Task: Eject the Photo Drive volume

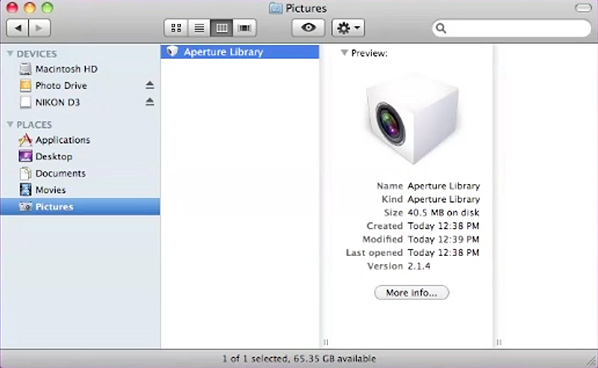Action: click(x=150, y=85)
